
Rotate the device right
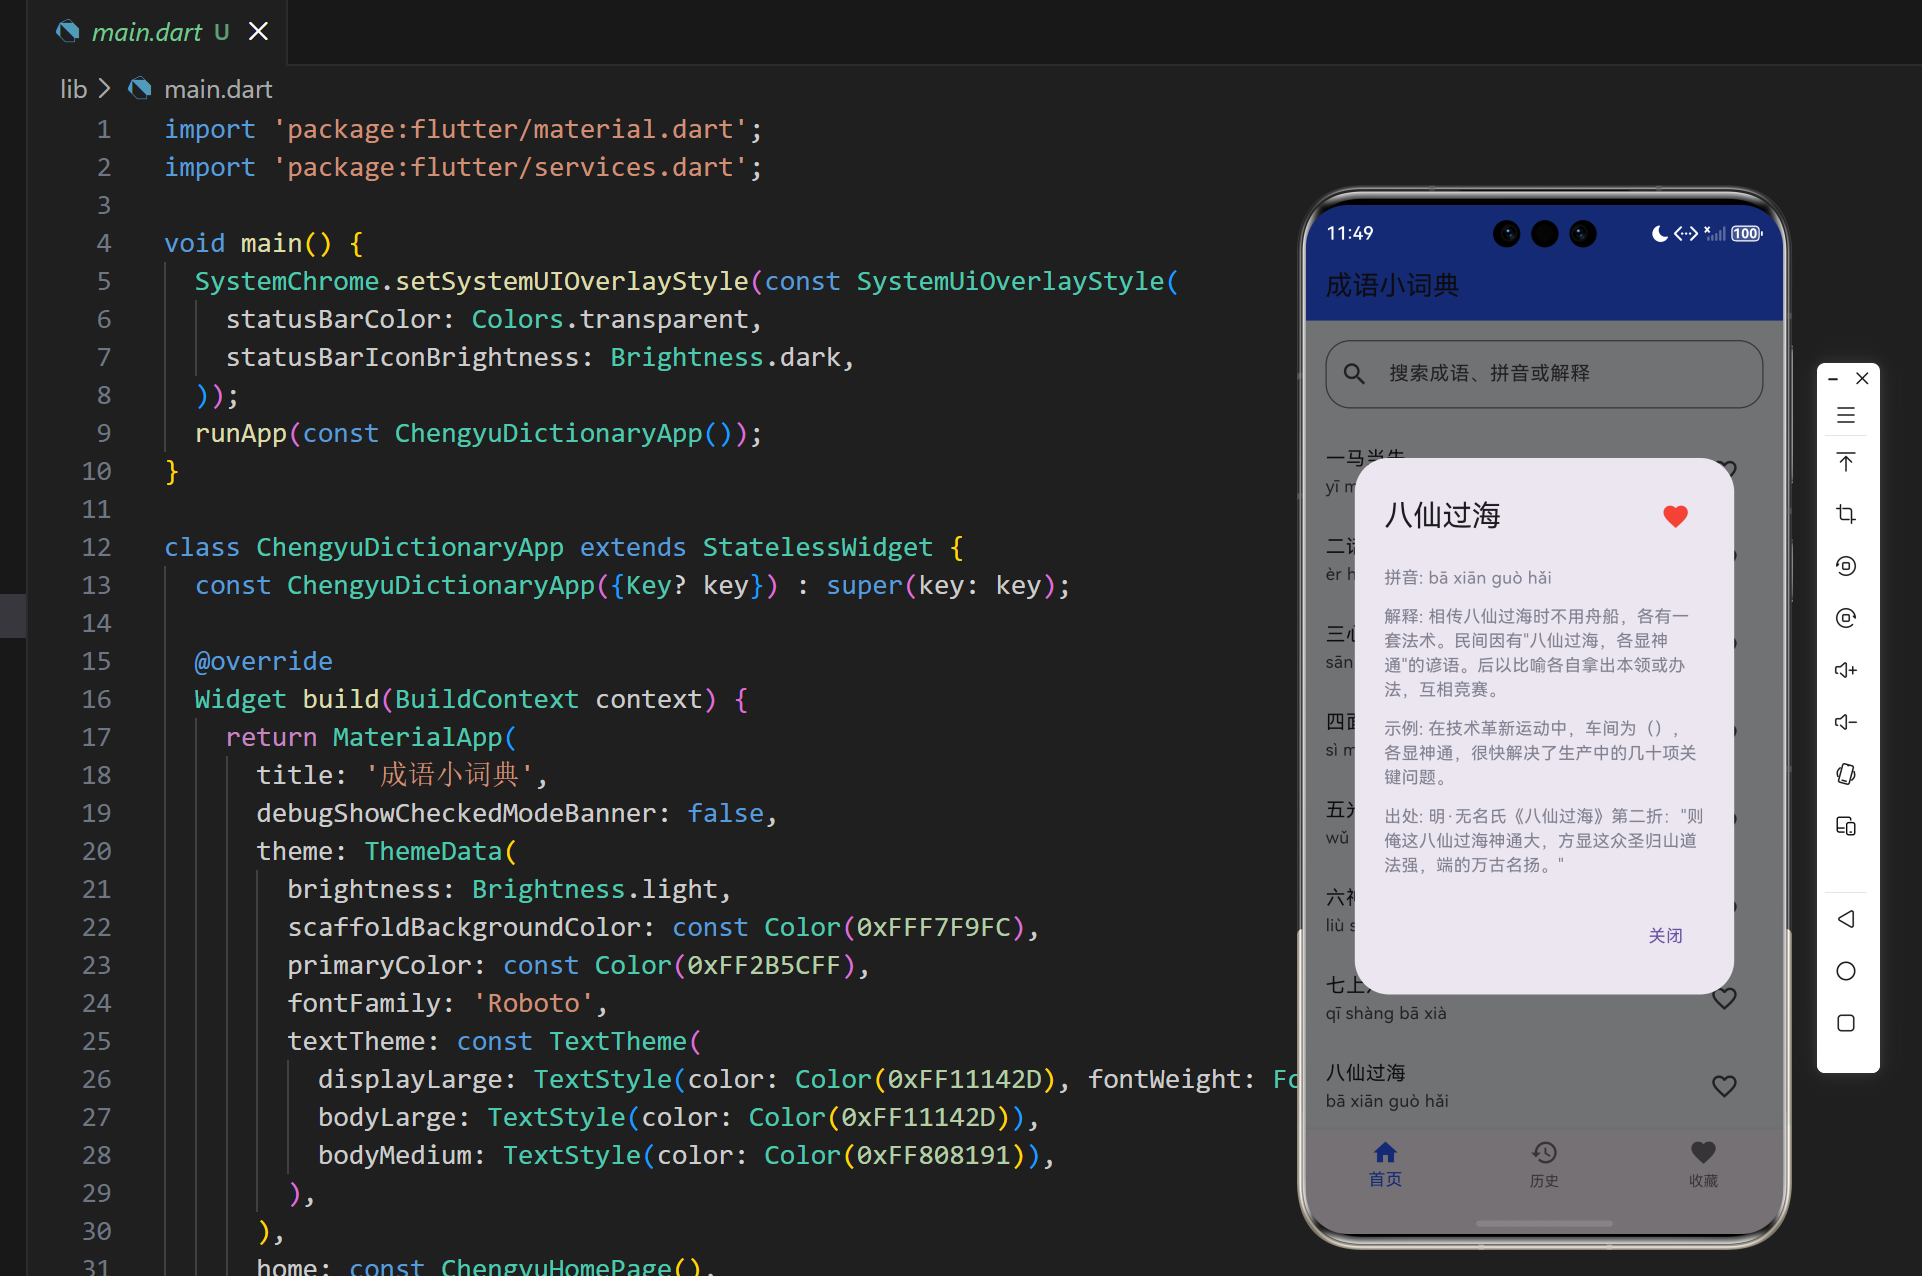coord(1846,618)
